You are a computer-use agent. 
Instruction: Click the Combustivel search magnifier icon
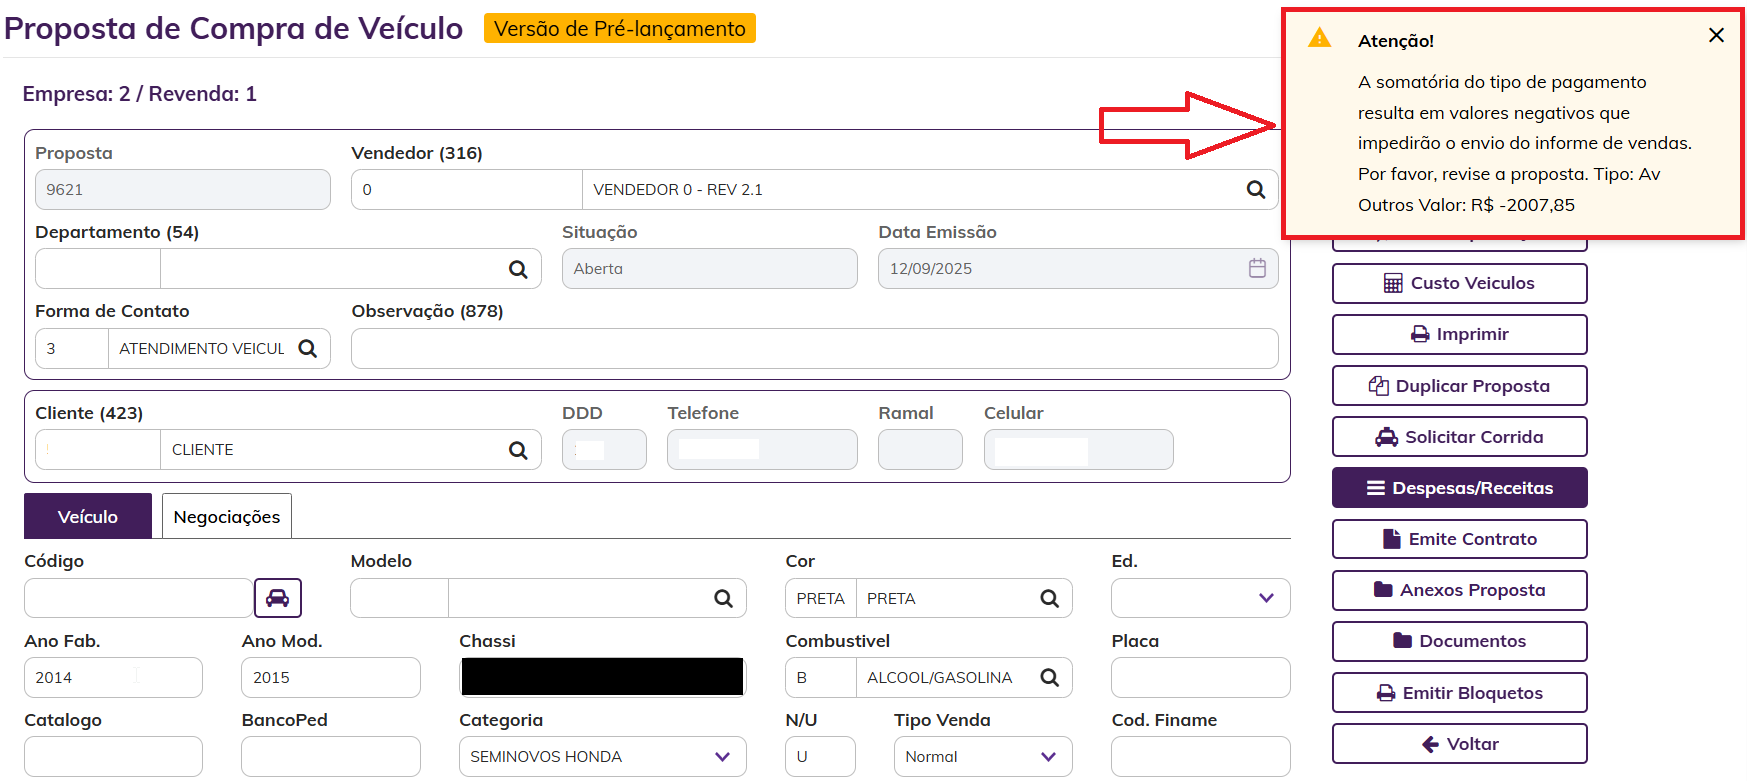pos(1049,677)
